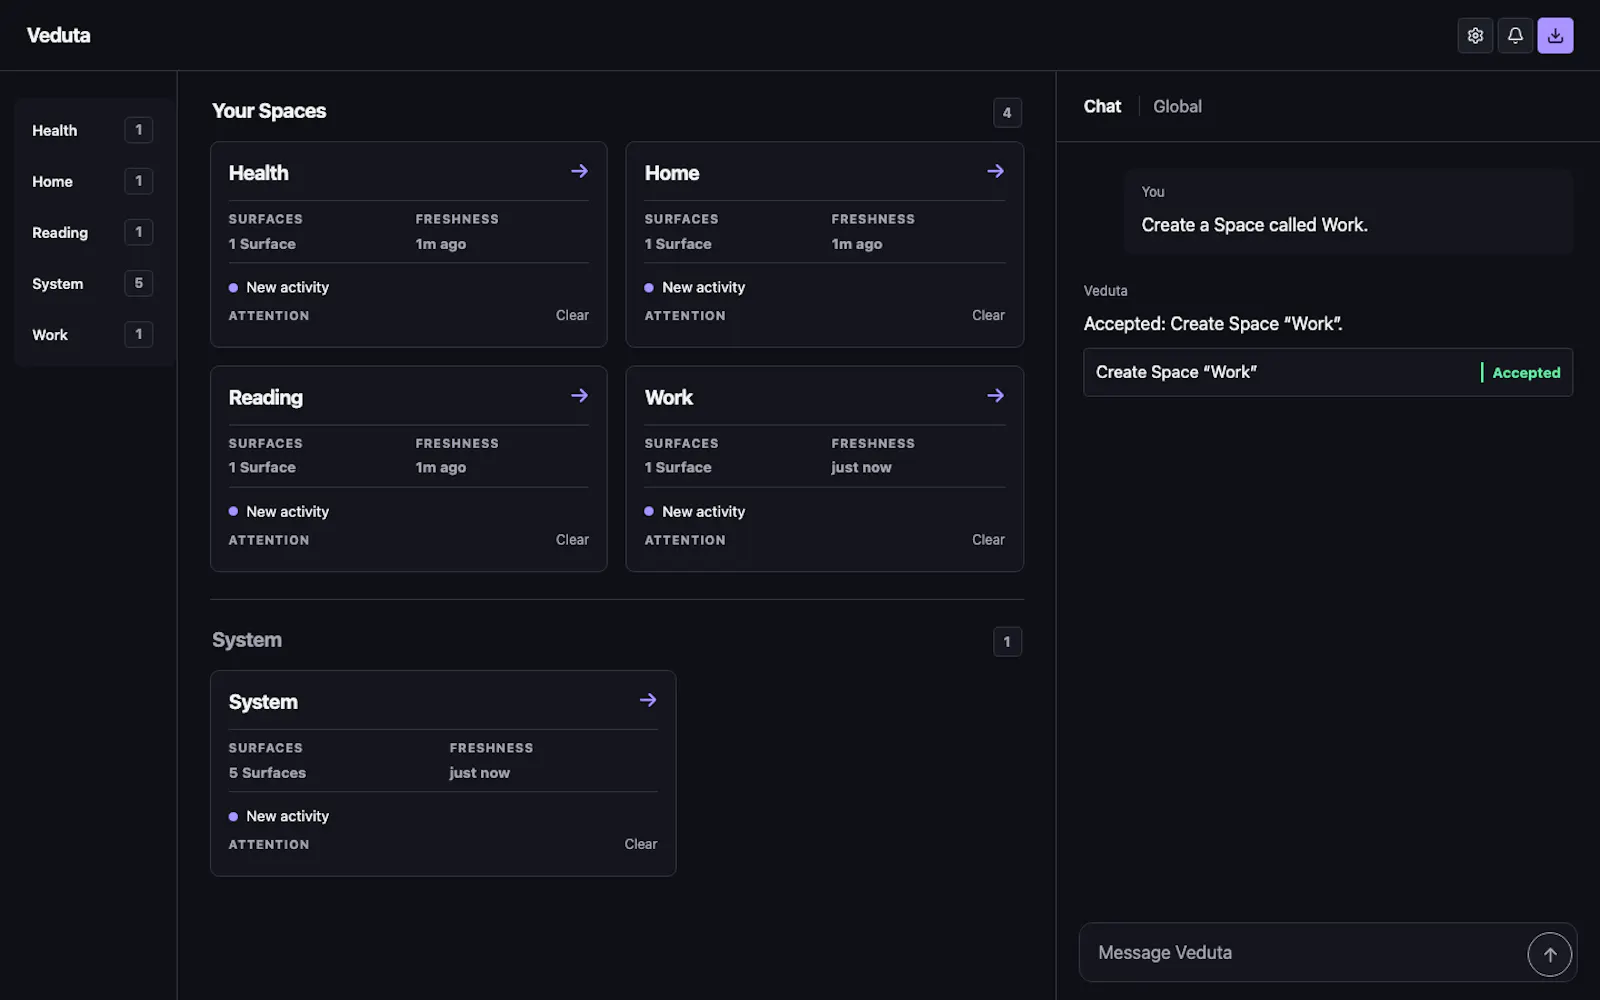1600x1000 pixels.
Task: Click the System sidebar badge showing 5
Action: [138, 283]
